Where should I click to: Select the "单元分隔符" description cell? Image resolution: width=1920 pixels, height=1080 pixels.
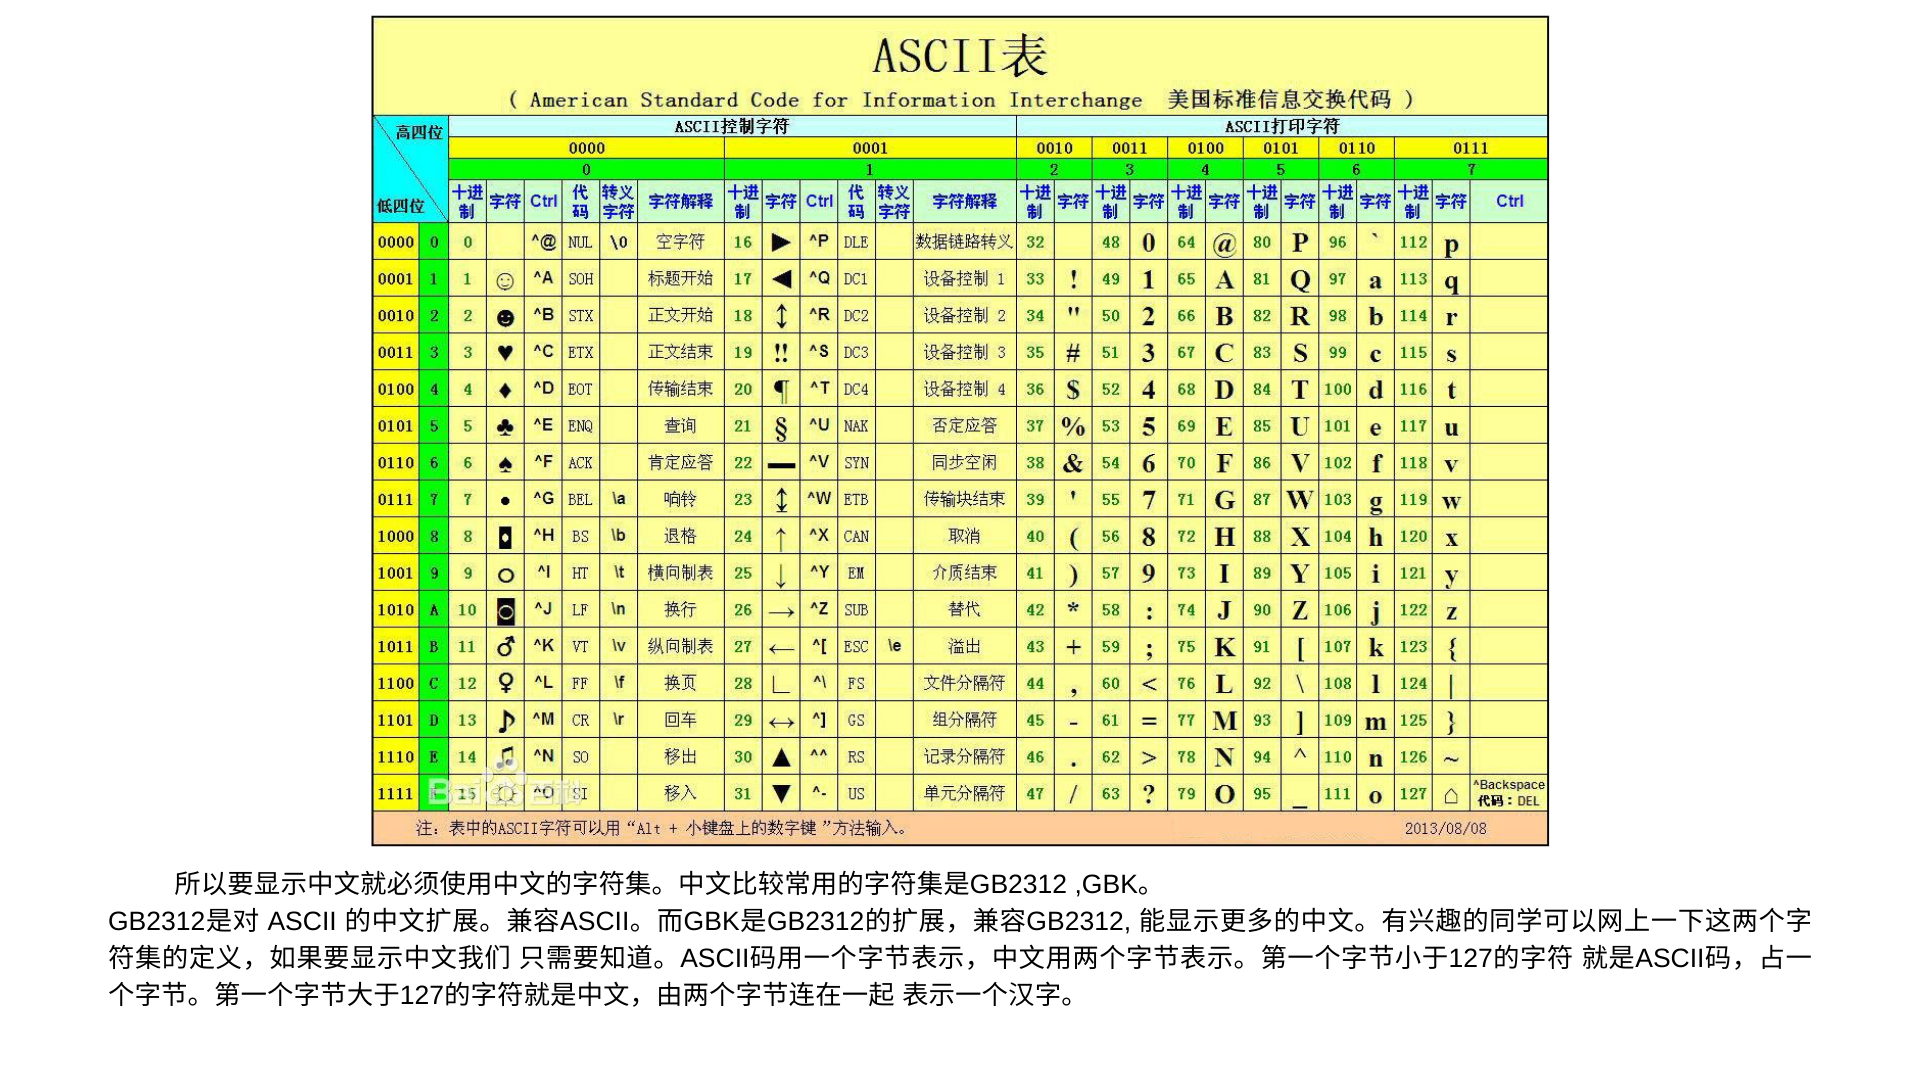click(964, 794)
